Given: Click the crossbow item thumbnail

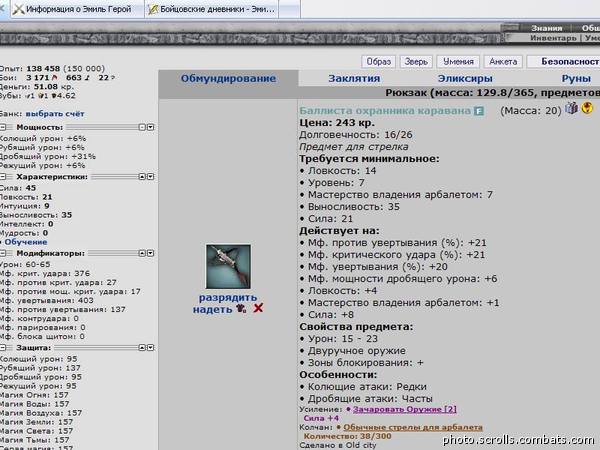Looking at the screenshot, I should [x=228, y=267].
